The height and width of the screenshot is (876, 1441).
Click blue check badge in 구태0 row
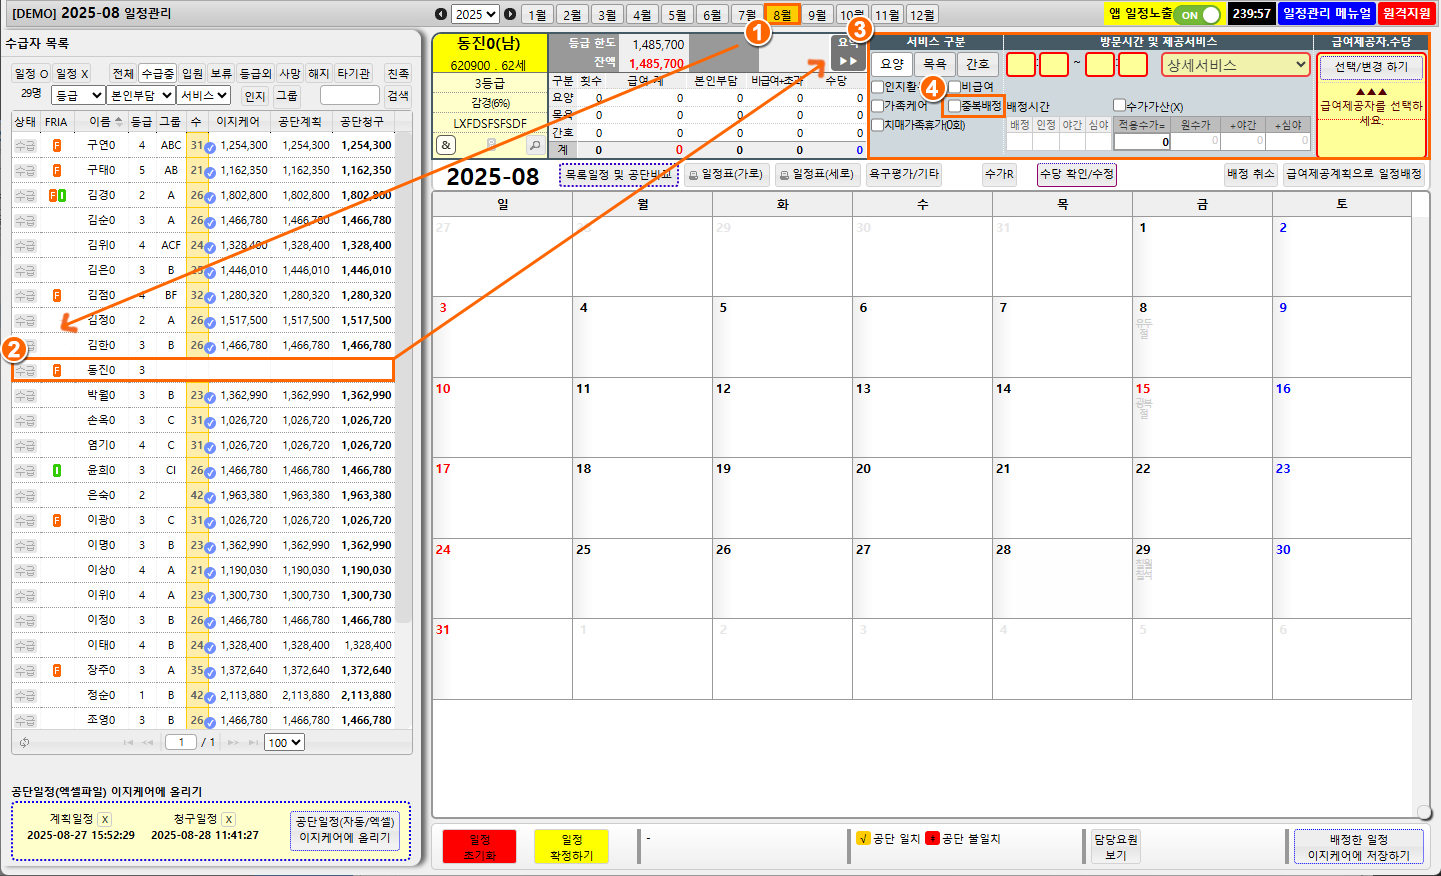210,171
